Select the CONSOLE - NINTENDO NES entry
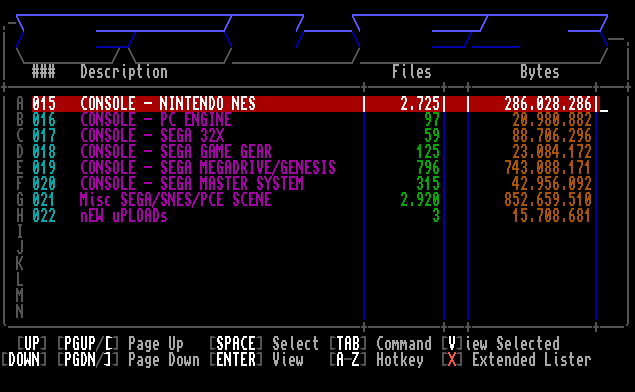Viewport: 635px width, 392px height. [x=315, y=104]
